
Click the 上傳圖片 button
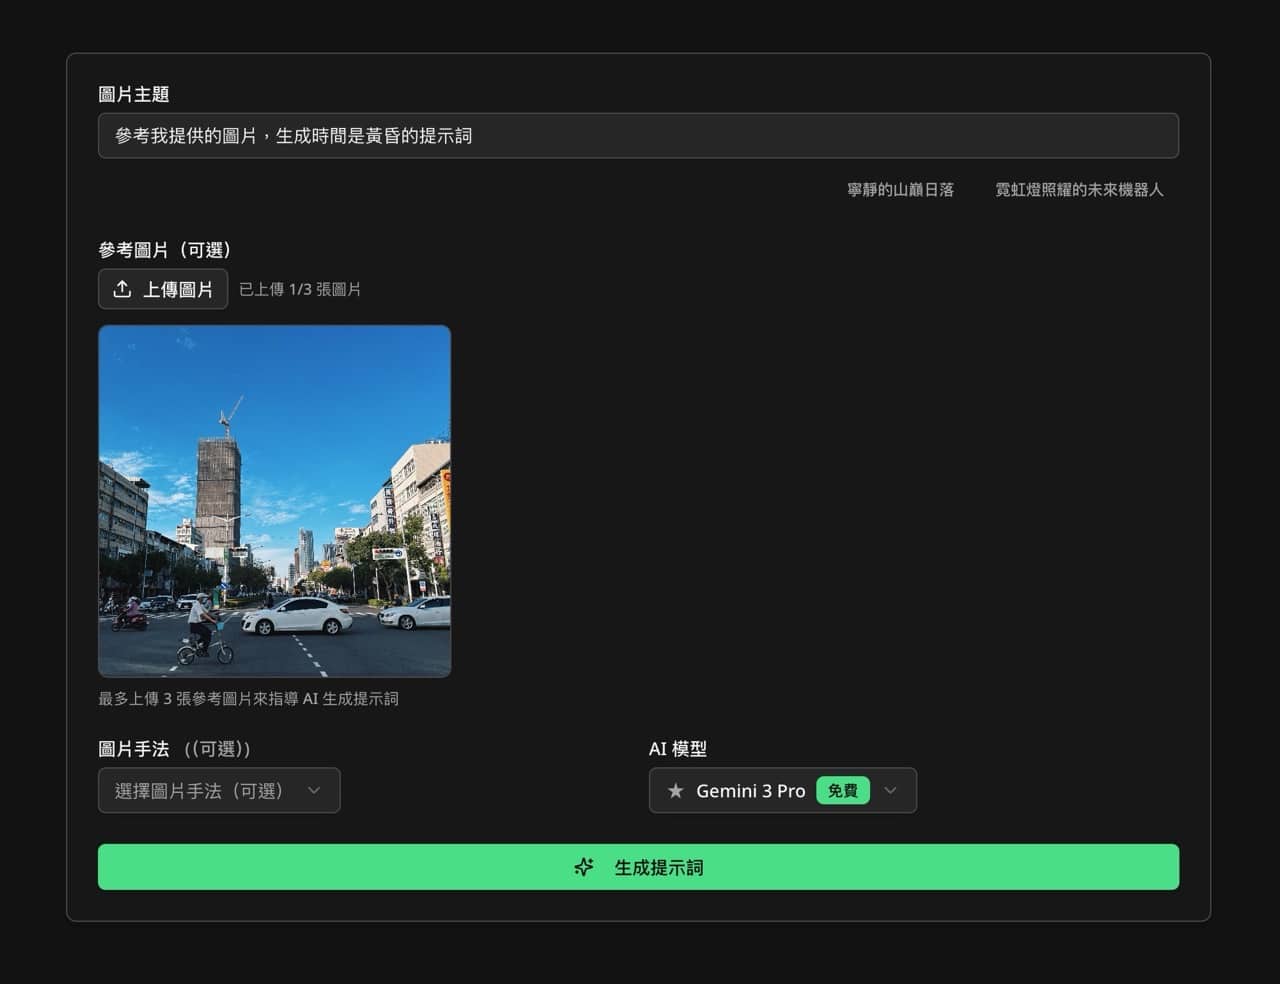(163, 289)
